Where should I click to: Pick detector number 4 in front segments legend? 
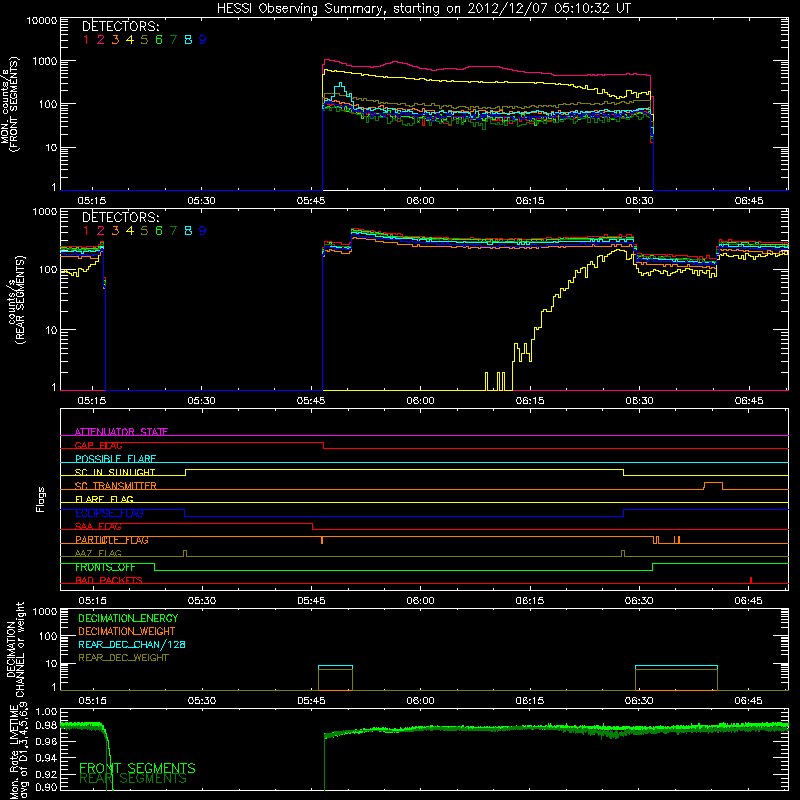tap(130, 40)
